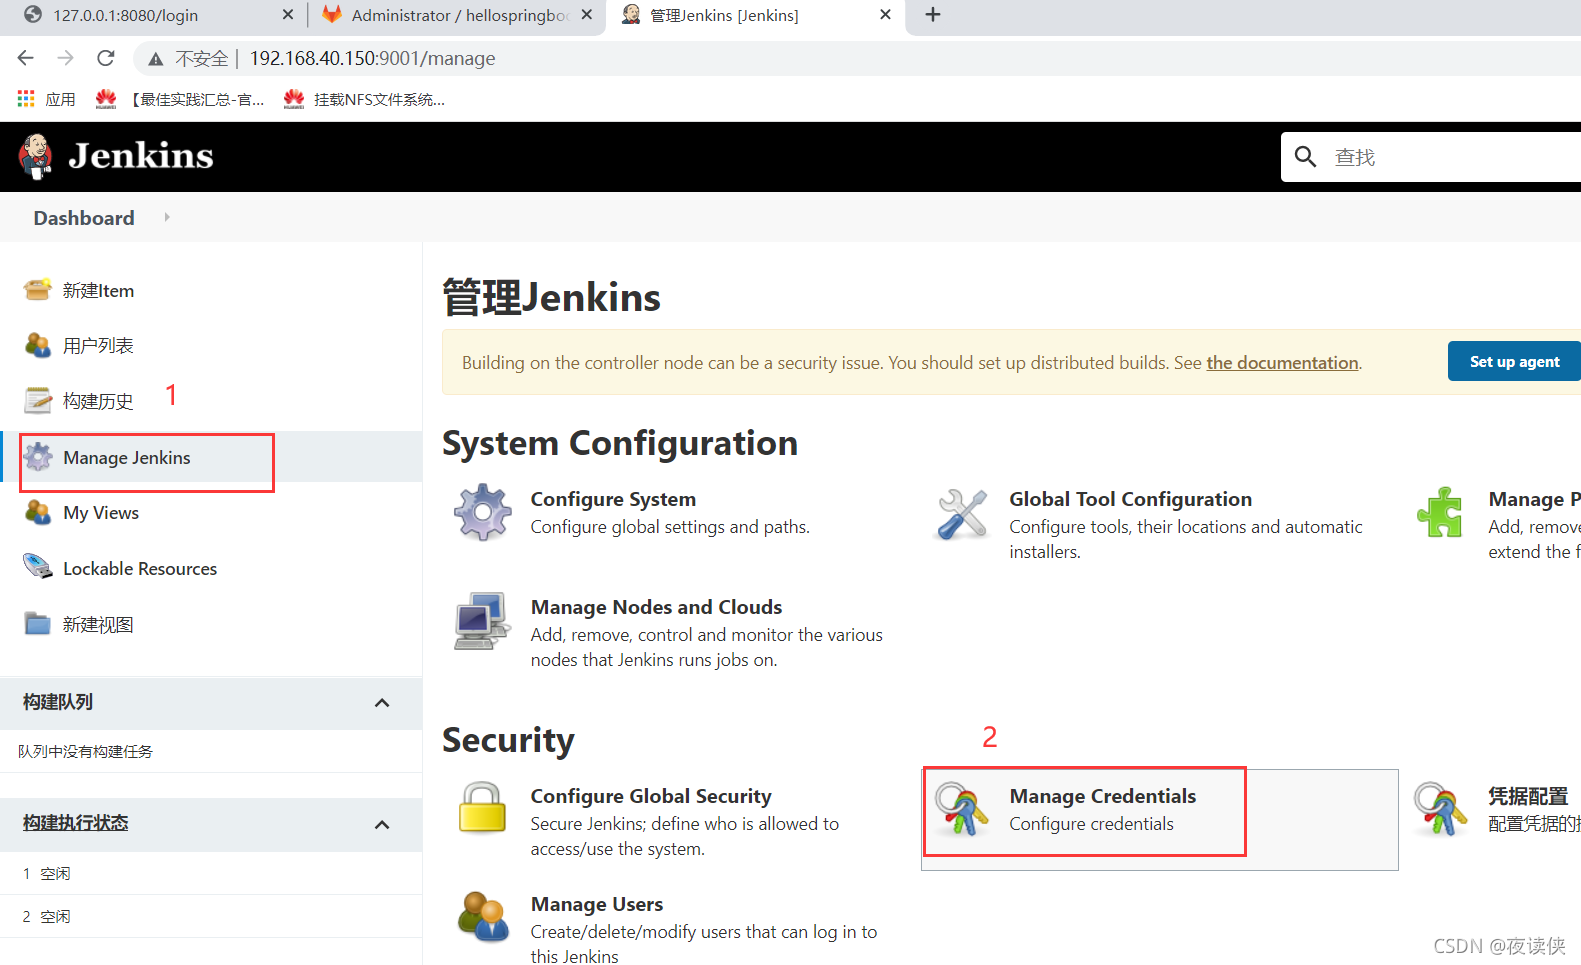The image size is (1581, 965).
Task: Click 队列中没有构建任务 text
Action: 85,751
